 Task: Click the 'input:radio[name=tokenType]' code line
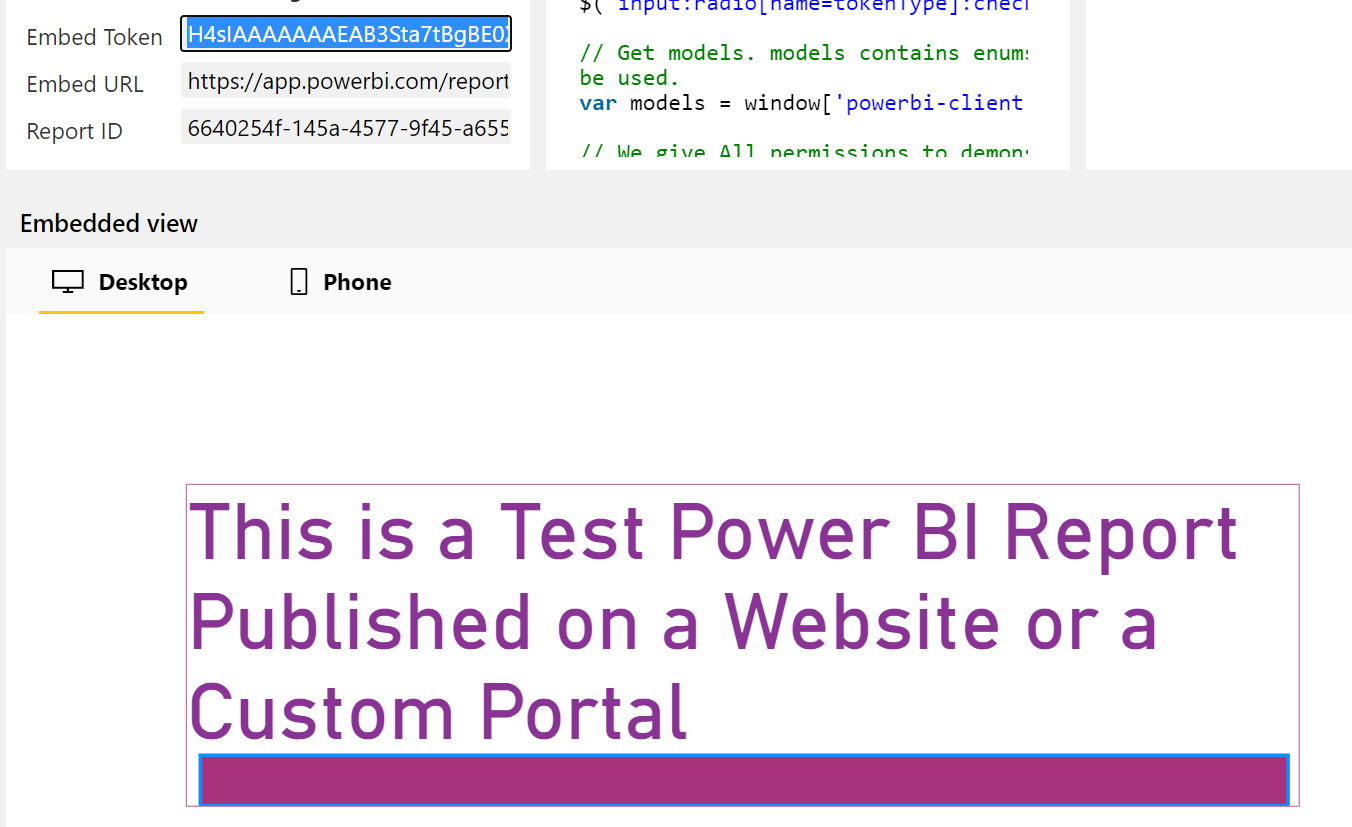[x=804, y=5]
